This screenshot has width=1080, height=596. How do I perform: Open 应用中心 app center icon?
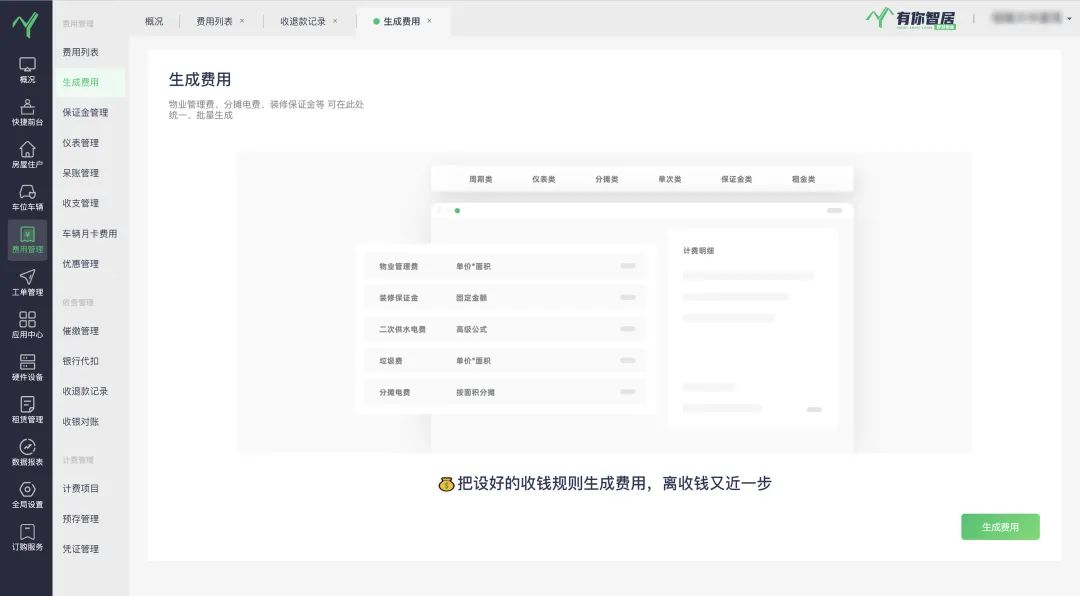point(27,320)
